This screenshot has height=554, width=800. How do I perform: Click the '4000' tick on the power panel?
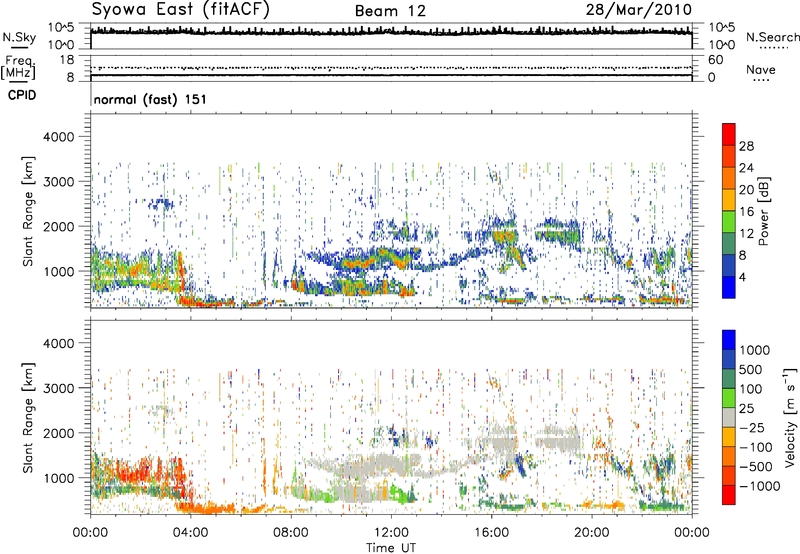pyautogui.click(x=58, y=137)
